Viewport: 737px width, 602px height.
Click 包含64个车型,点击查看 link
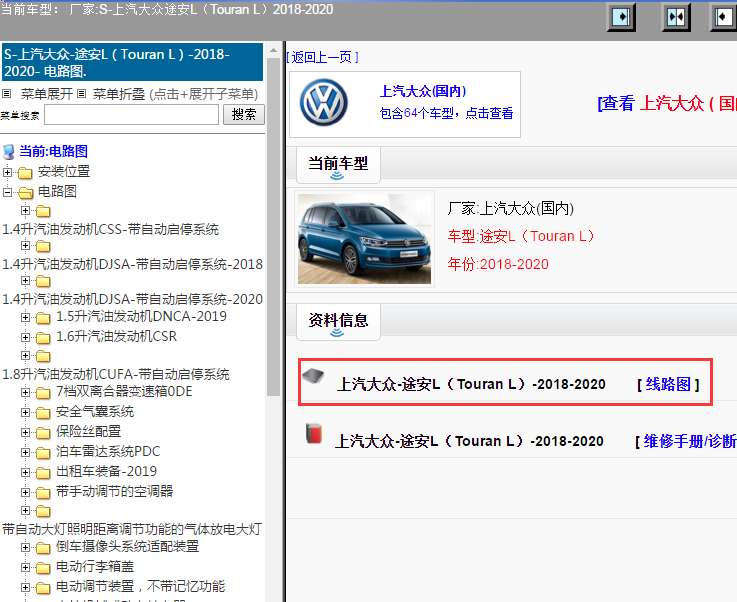(x=446, y=113)
